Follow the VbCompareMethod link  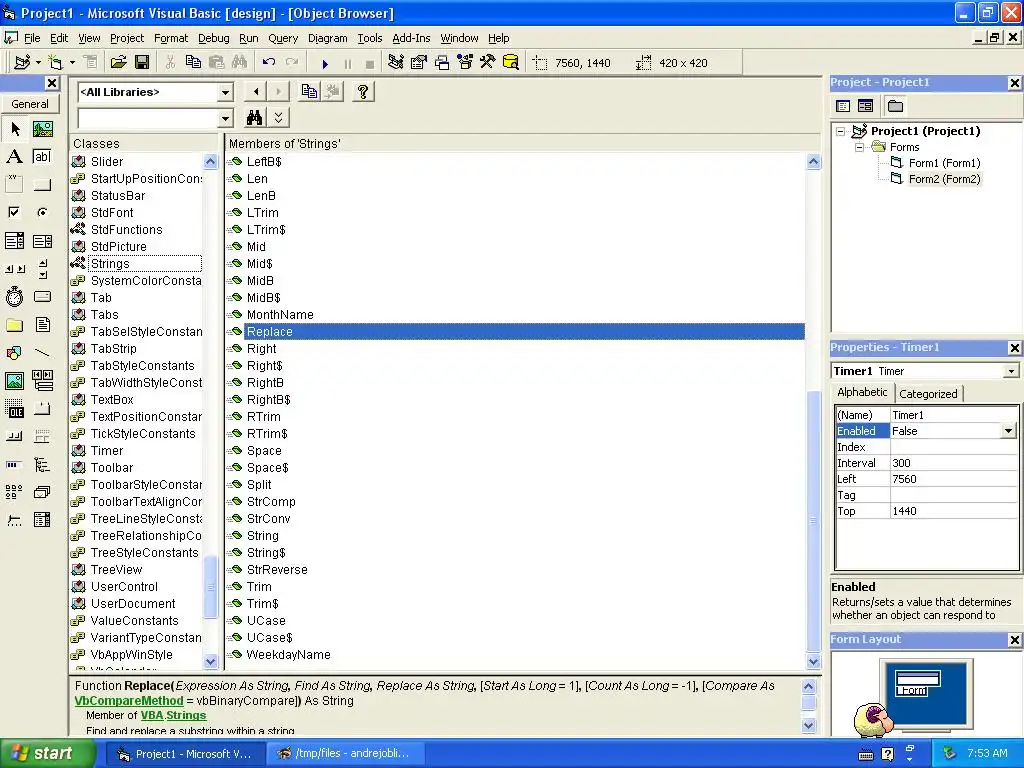[129, 701]
